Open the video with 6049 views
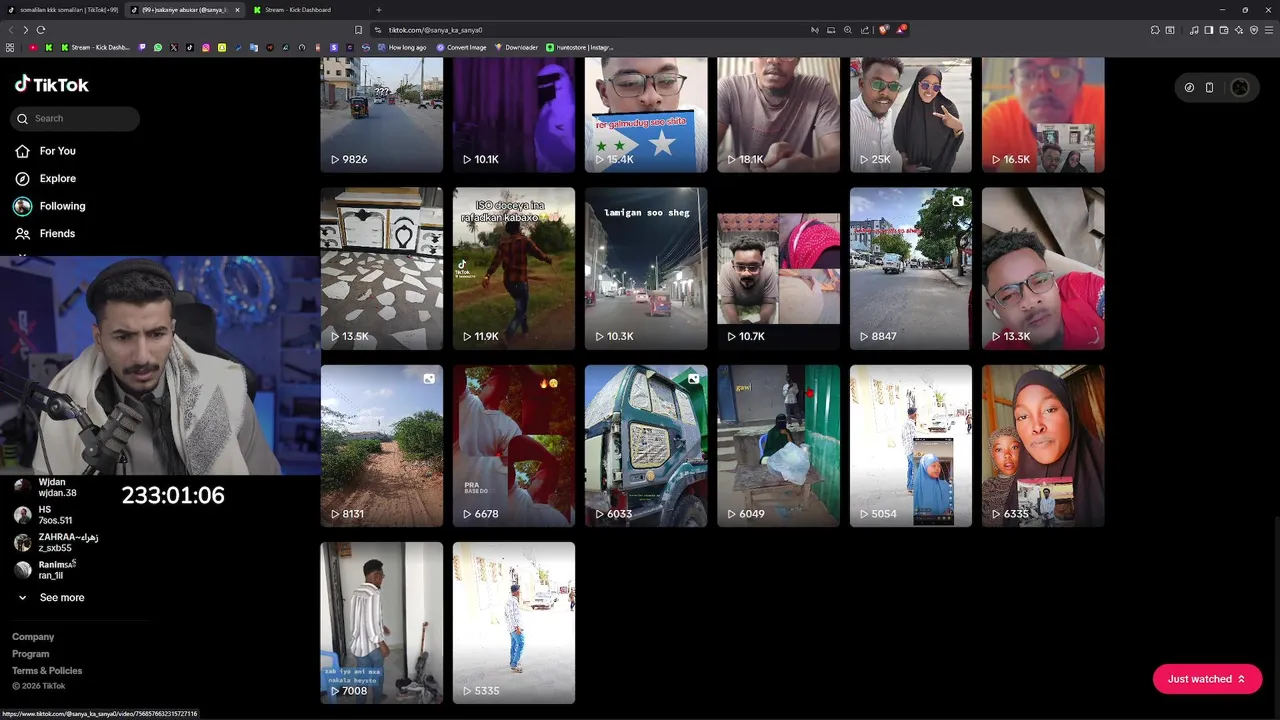The image size is (1280, 720). [778, 446]
